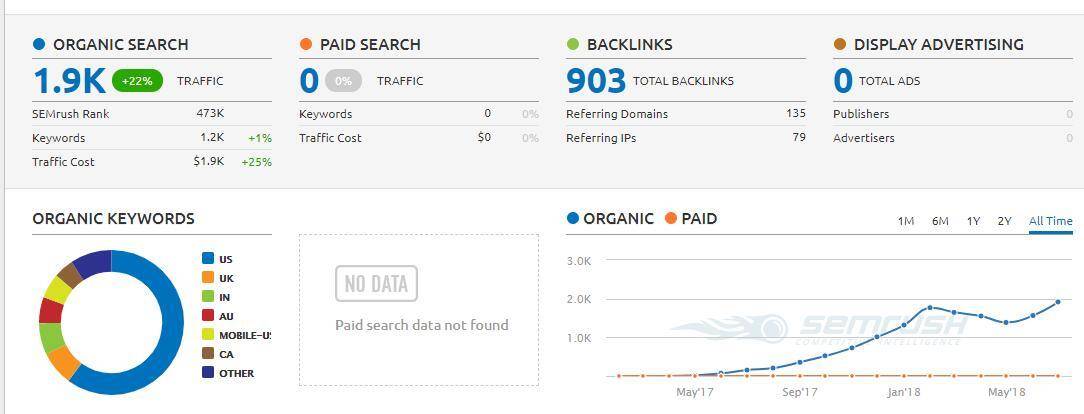Switch chart to 1Y range
The width and height of the screenshot is (1084, 414).
point(973,221)
